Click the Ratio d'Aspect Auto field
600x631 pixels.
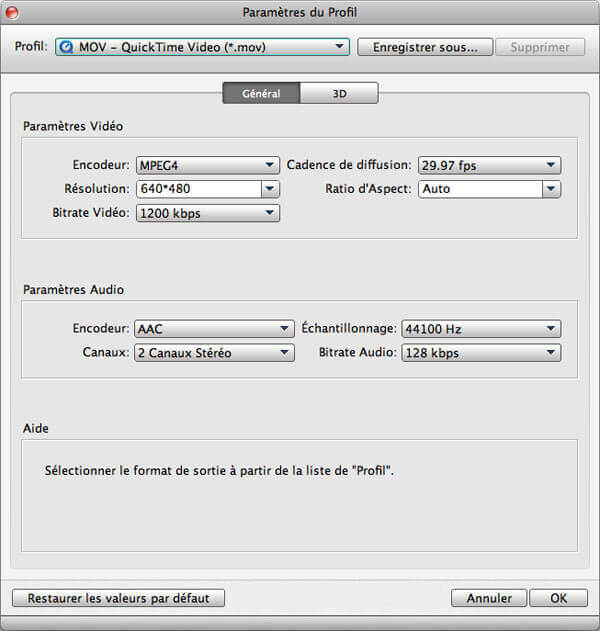(480, 189)
